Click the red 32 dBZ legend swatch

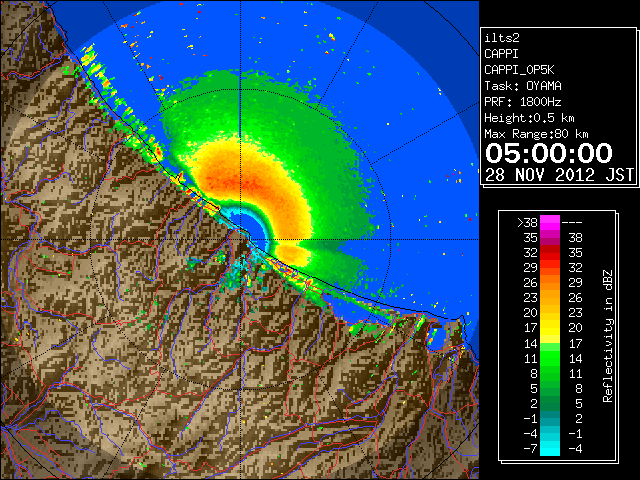tap(550, 253)
